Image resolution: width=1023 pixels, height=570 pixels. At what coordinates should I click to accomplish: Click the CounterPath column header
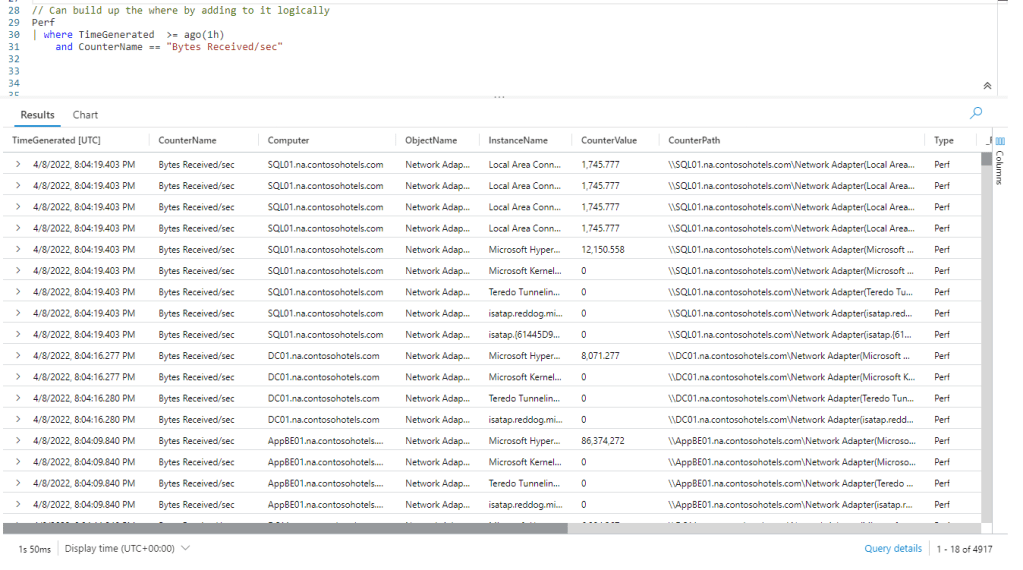pos(694,141)
